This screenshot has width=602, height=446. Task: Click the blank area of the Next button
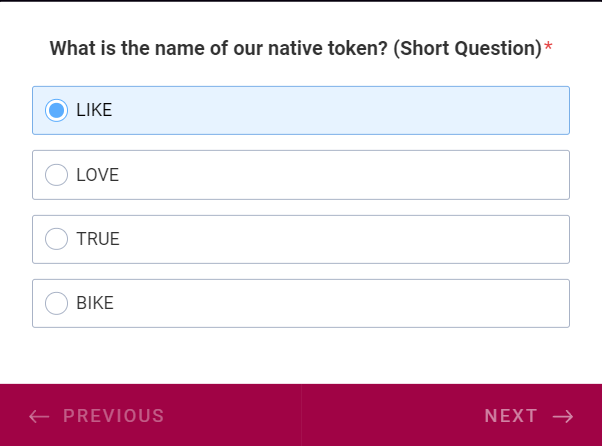pos(390,416)
